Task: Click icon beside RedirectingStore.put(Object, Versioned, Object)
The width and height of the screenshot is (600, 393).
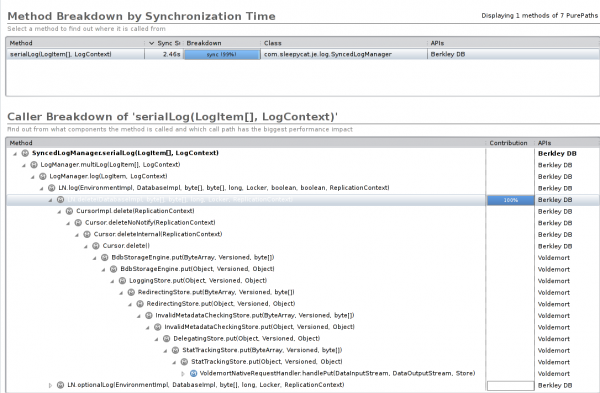Action: click(x=140, y=303)
